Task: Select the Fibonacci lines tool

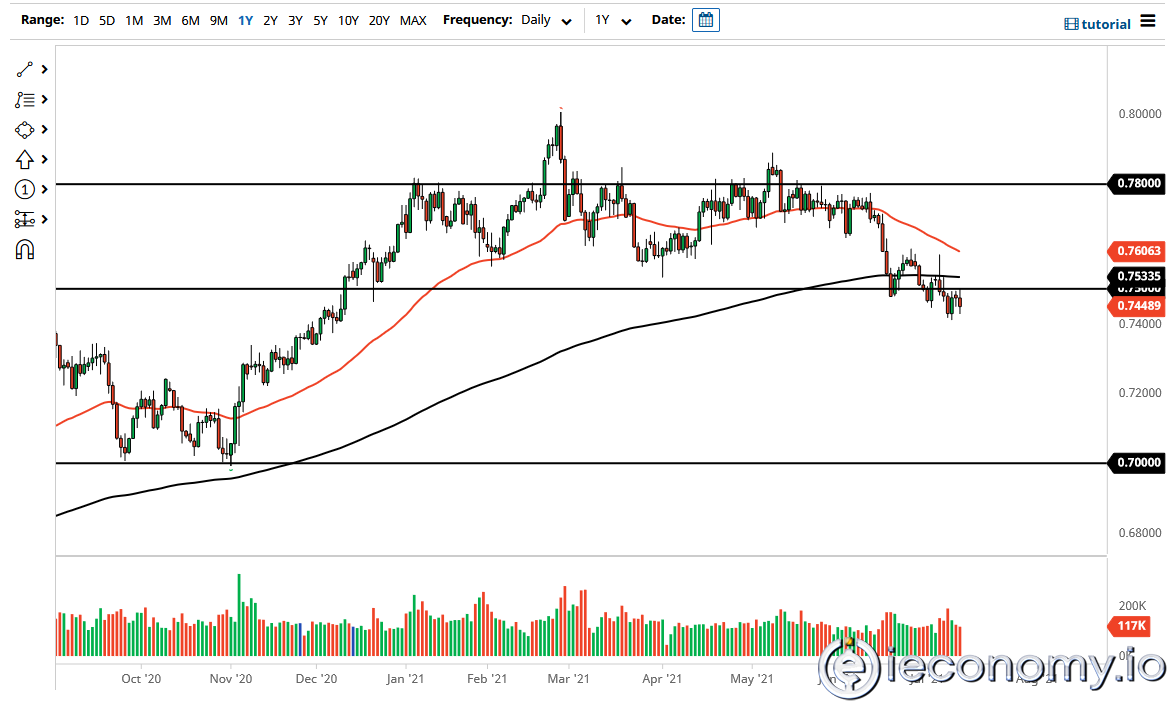Action: [x=25, y=99]
